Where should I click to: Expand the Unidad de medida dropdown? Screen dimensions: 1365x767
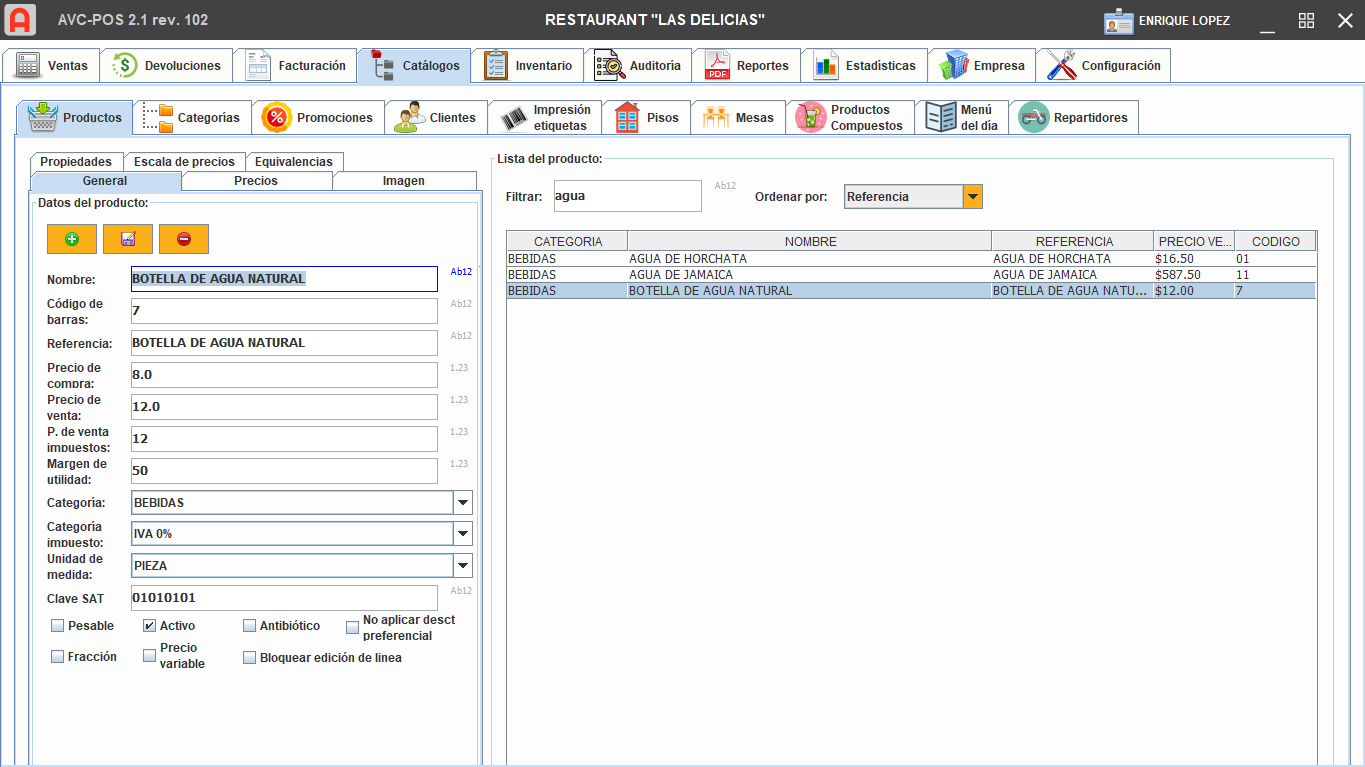[x=462, y=566]
